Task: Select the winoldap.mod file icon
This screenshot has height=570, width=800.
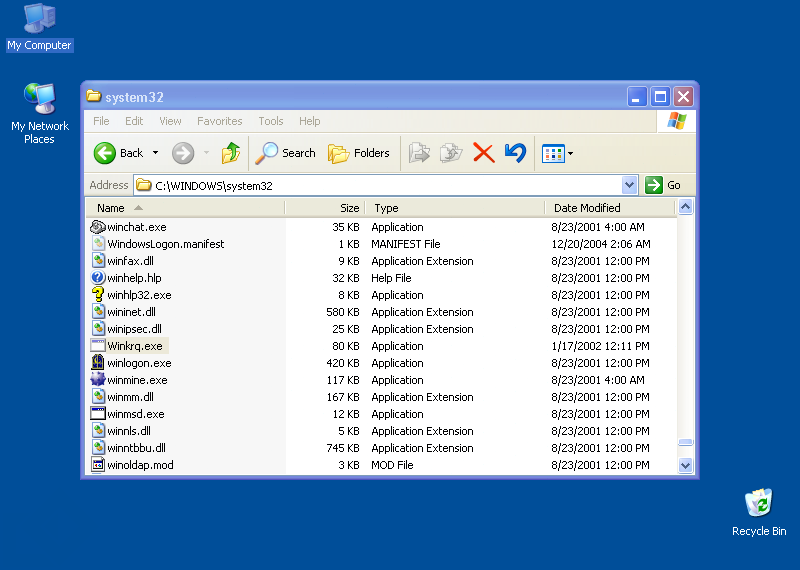Action: pos(98,464)
